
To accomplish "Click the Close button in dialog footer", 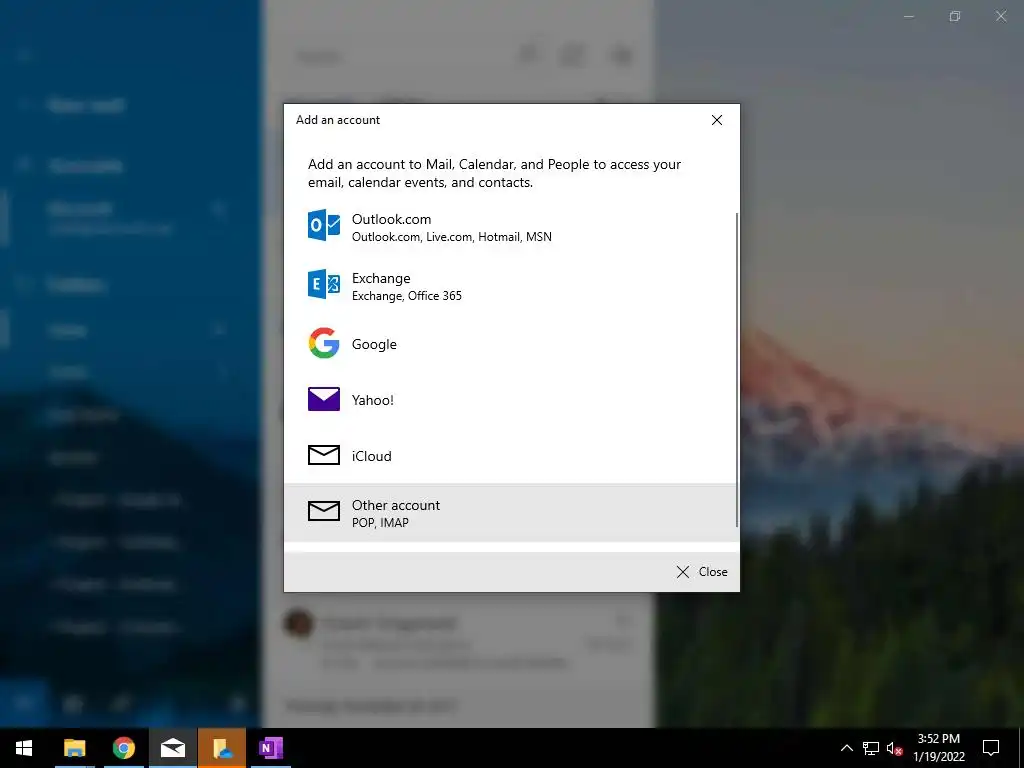I will [x=702, y=572].
